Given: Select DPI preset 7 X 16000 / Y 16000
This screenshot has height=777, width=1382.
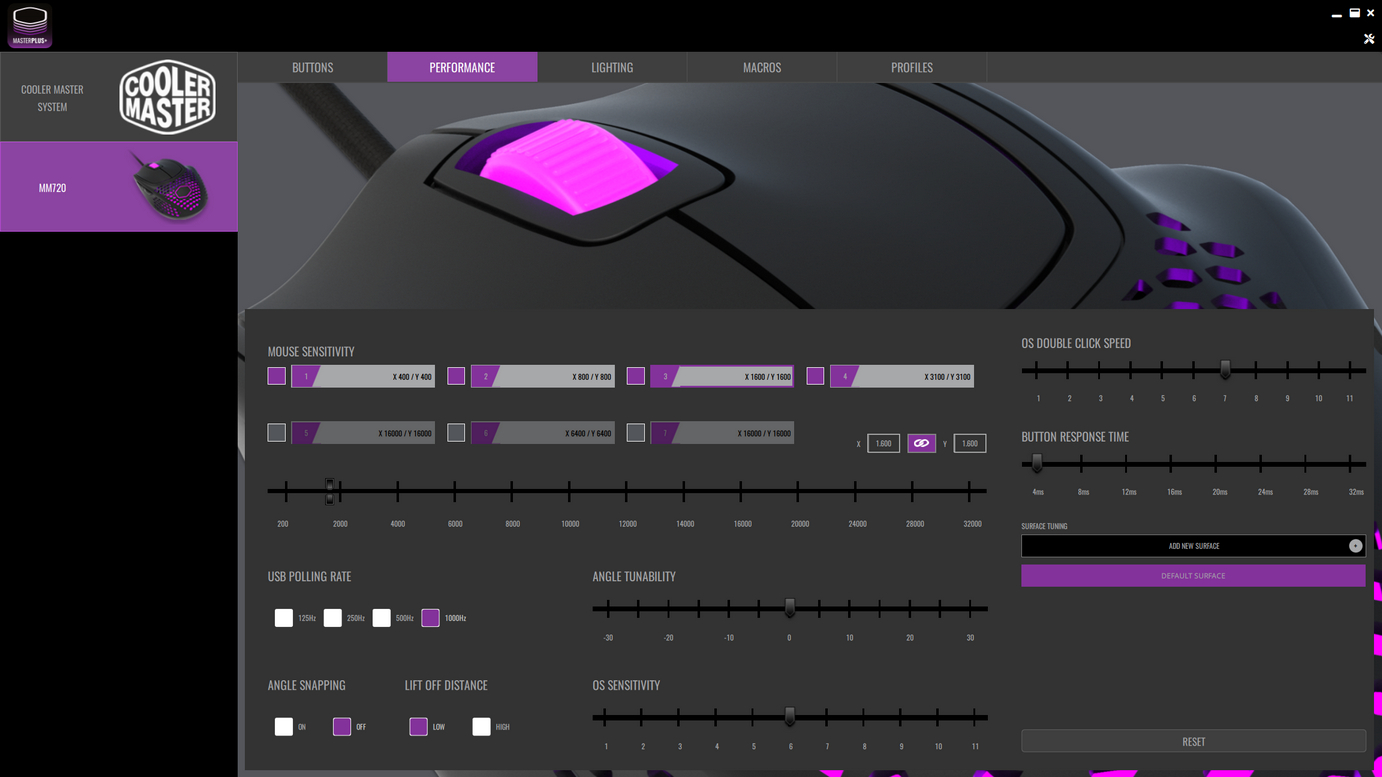Looking at the screenshot, I should point(722,433).
